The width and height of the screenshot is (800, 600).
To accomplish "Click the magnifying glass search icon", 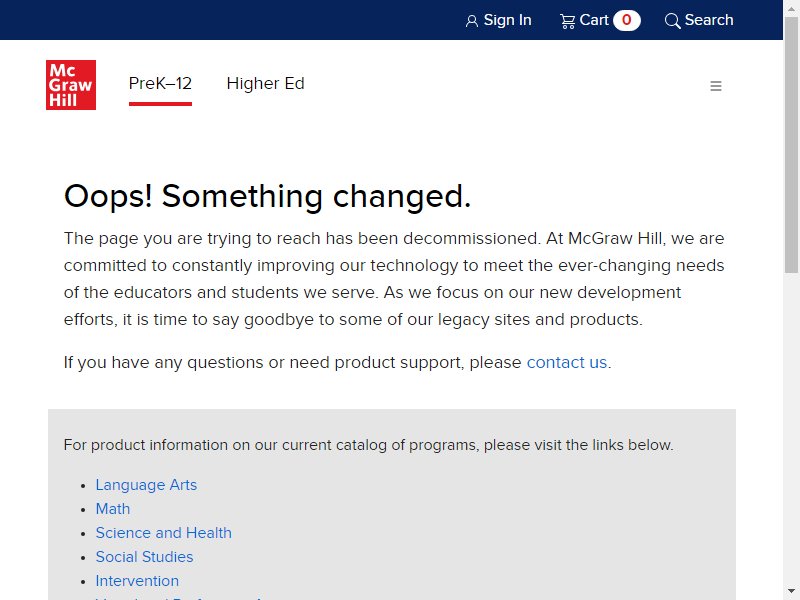I will [x=672, y=21].
